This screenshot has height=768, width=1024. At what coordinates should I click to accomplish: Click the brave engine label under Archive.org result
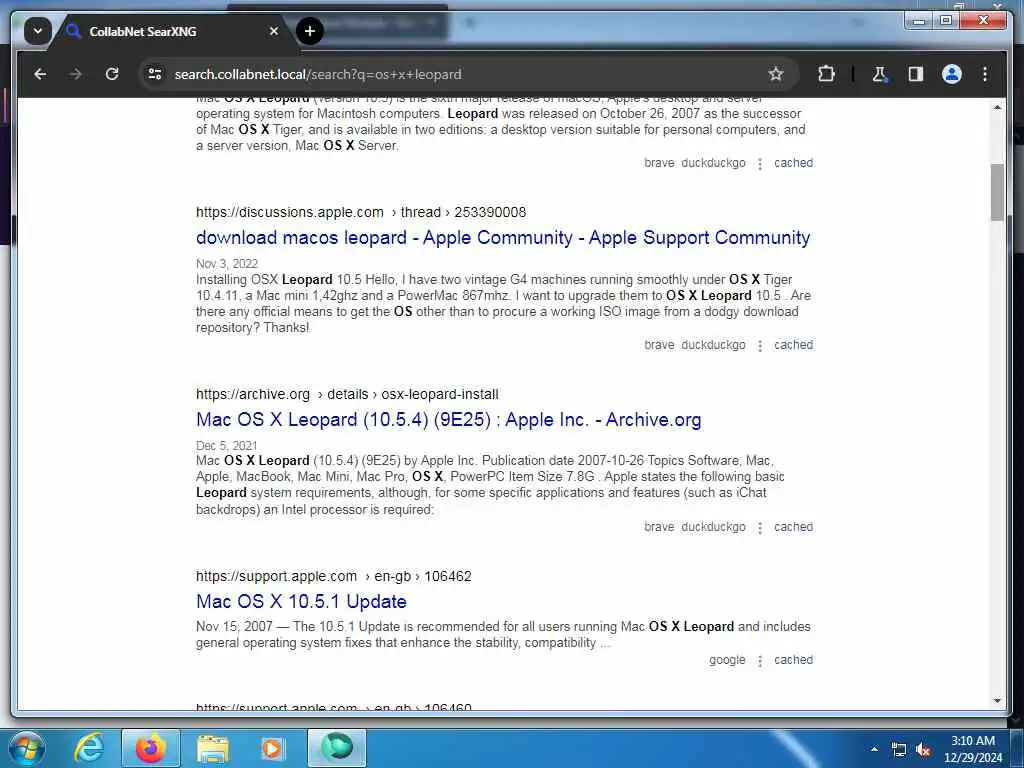coord(659,527)
